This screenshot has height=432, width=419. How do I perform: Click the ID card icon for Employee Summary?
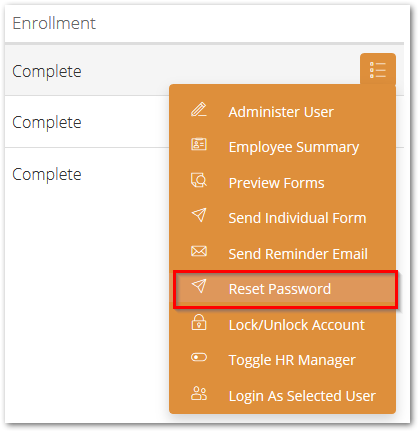tap(199, 144)
